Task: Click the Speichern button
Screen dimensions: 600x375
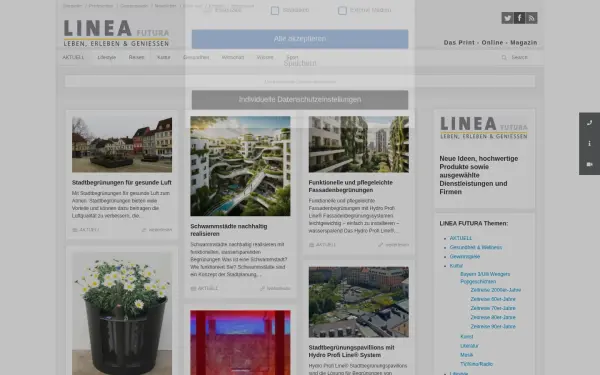Action: point(300,64)
